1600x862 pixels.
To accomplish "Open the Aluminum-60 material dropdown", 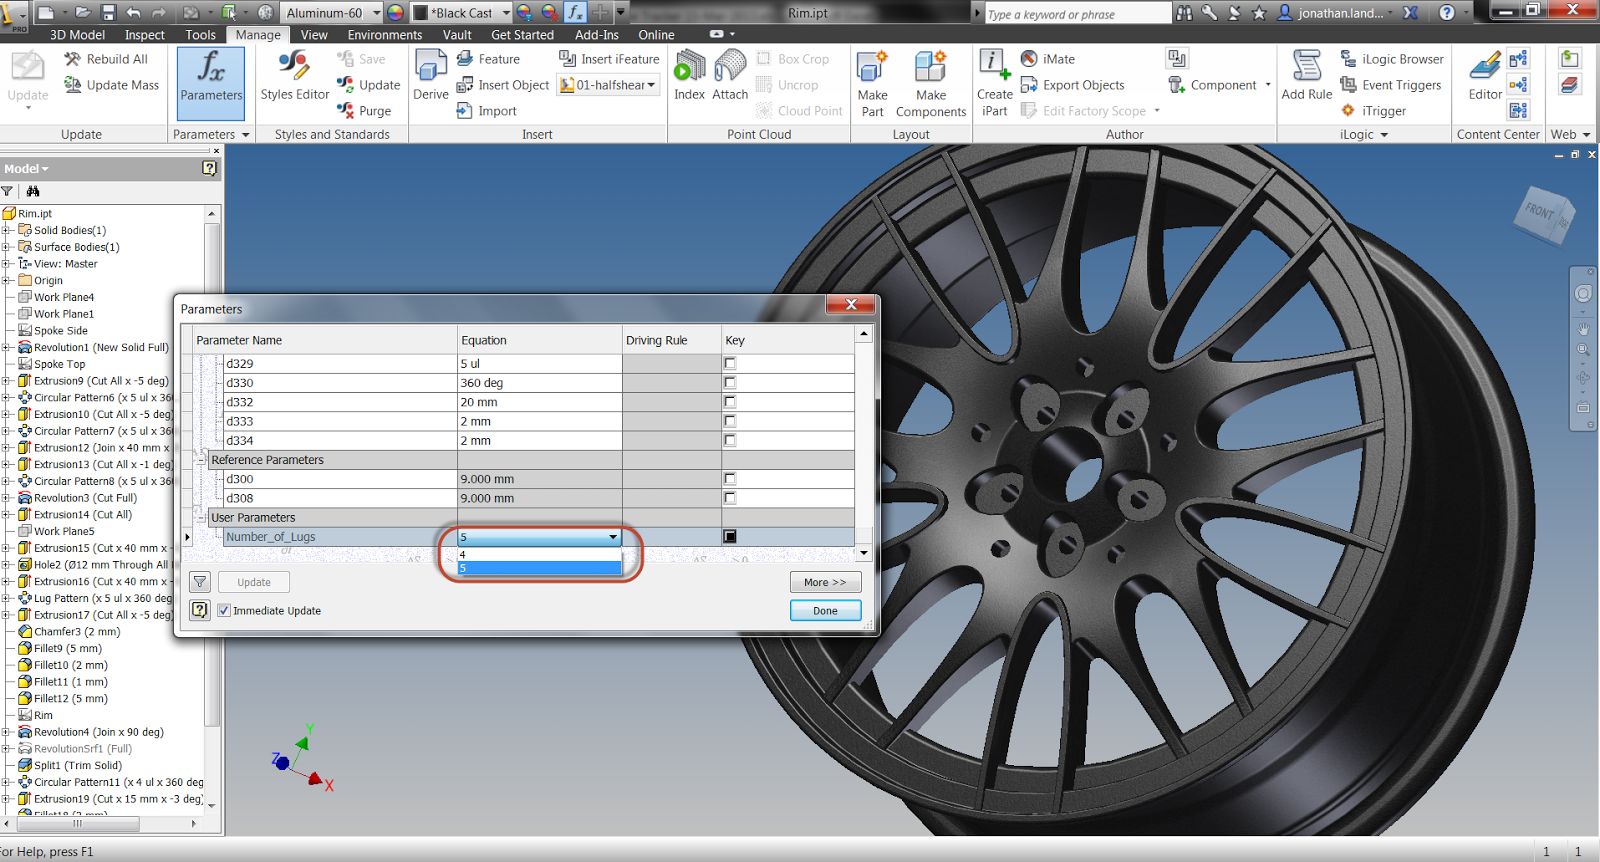I will tap(377, 13).
